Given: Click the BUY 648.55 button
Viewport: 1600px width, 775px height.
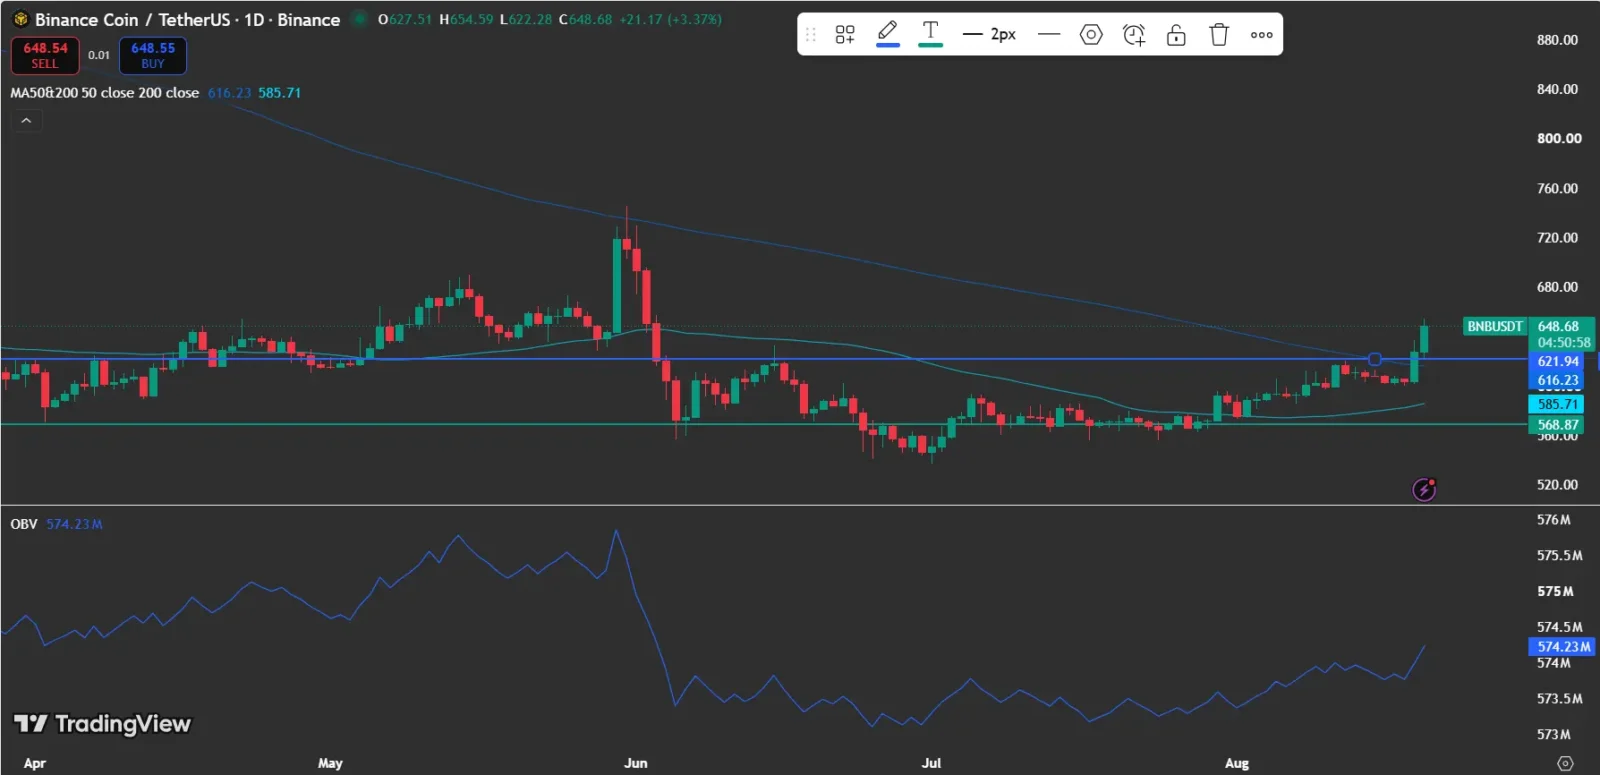Looking at the screenshot, I should [153, 56].
